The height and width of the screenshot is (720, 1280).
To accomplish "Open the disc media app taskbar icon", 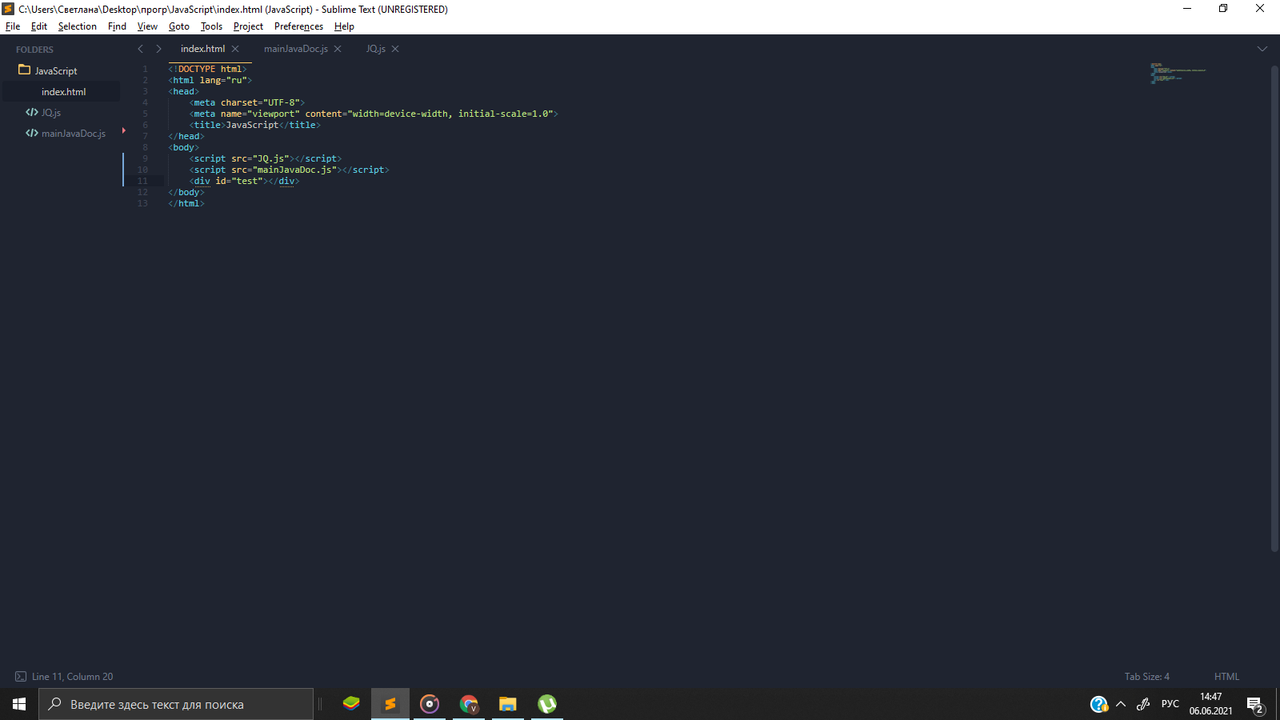I will 430,704.
